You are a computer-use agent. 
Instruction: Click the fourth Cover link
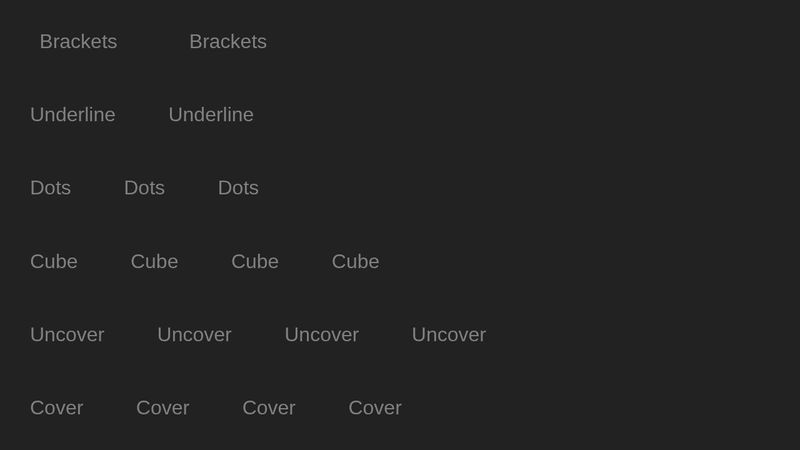[x=375, y=408]
